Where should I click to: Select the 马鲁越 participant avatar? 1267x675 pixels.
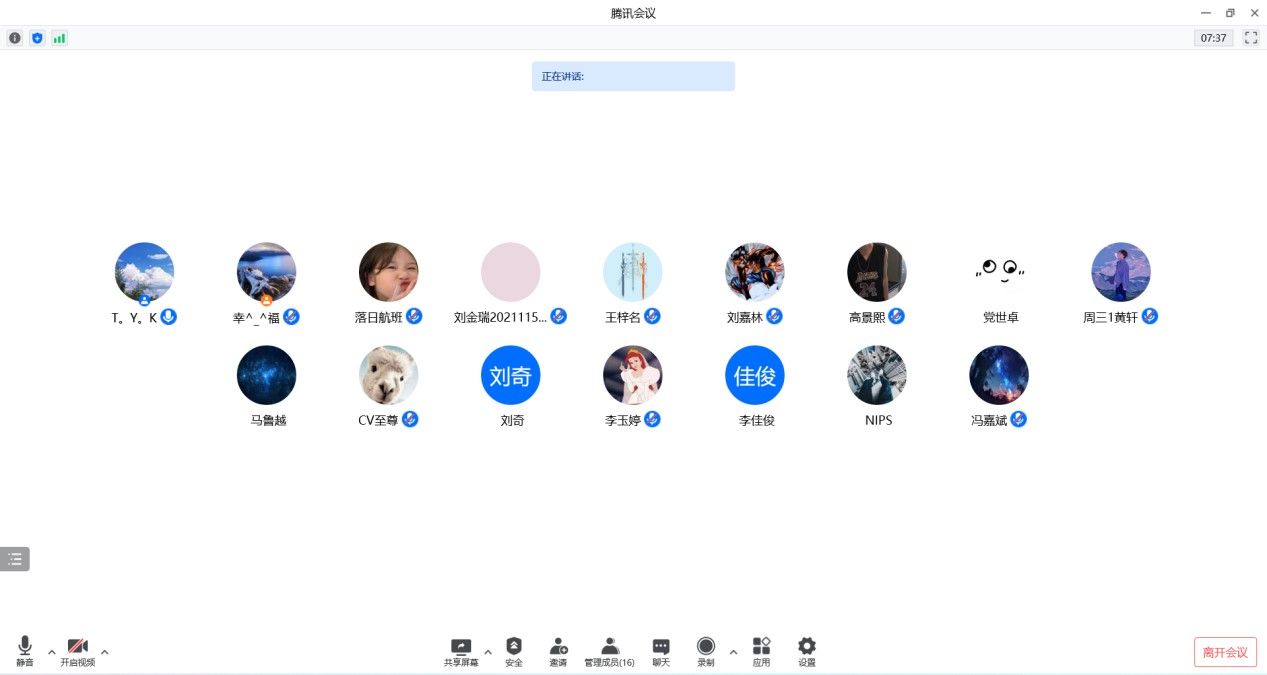point(267,375)
